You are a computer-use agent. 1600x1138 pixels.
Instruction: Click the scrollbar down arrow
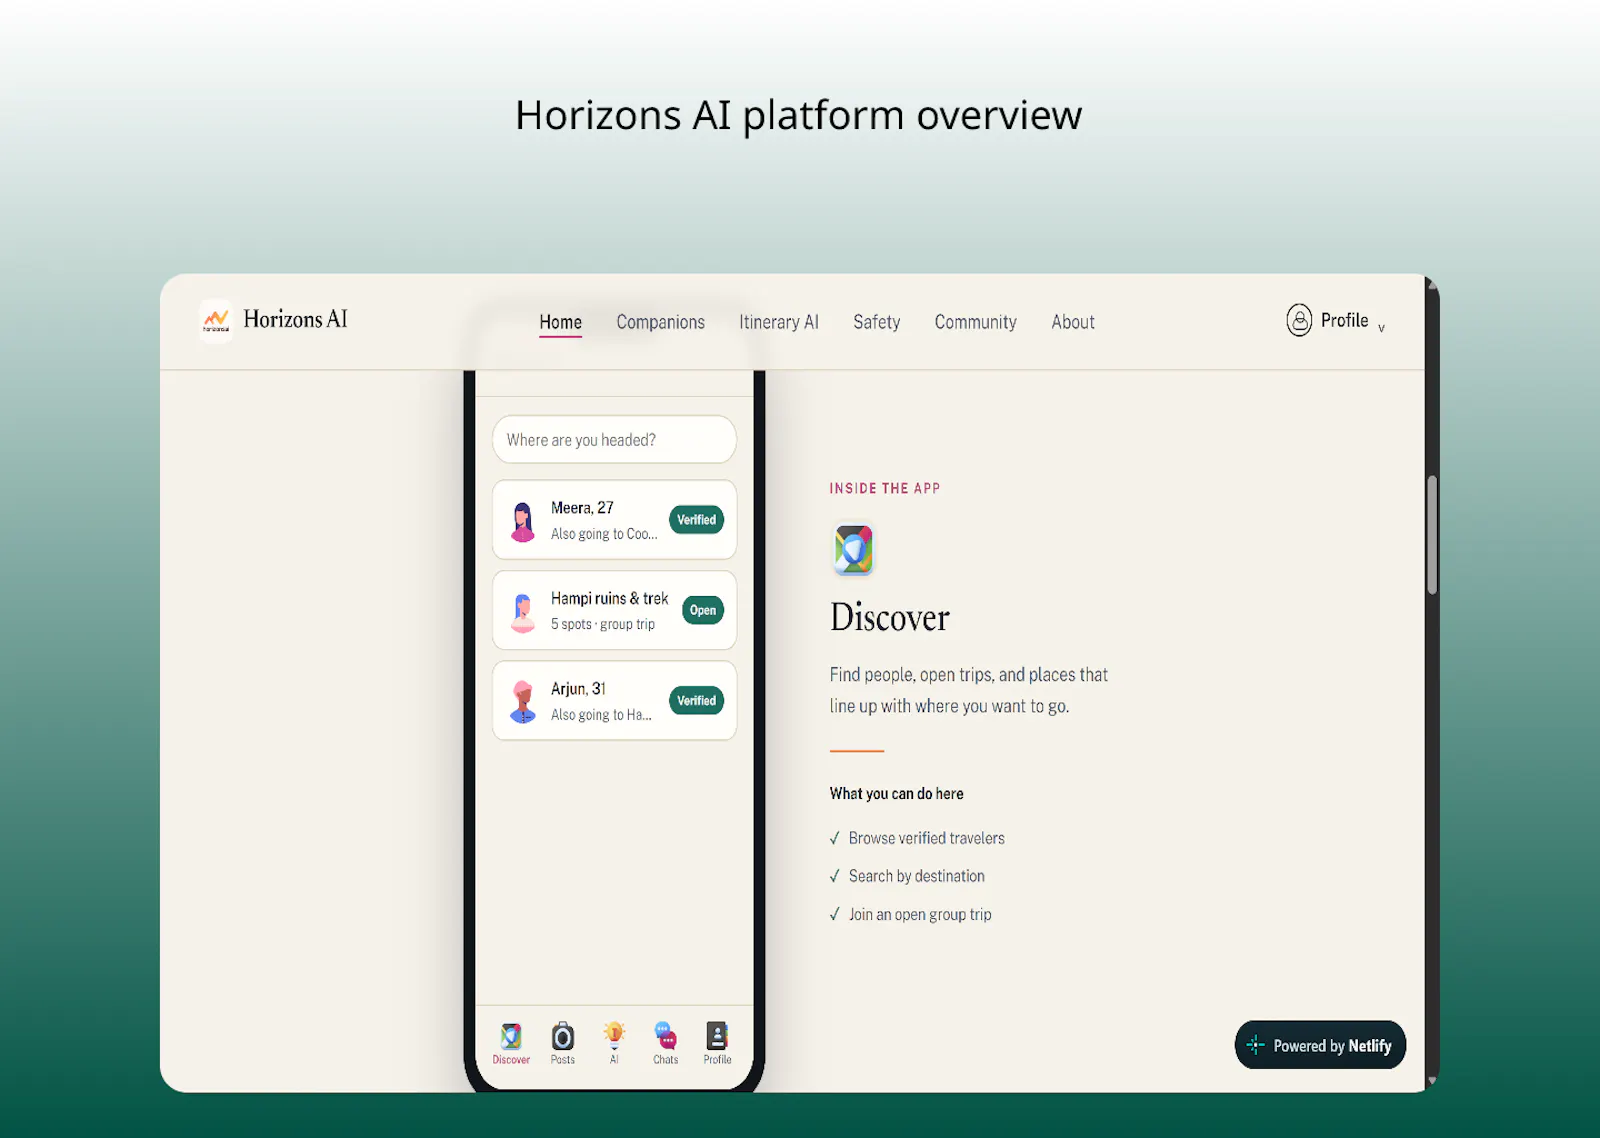1432,1081
